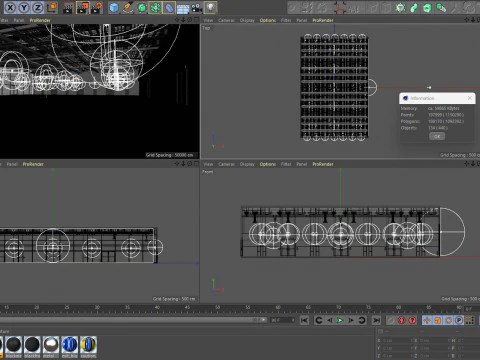
Task: Toggle the Y axis lock
Action: (x=24, y=7)
